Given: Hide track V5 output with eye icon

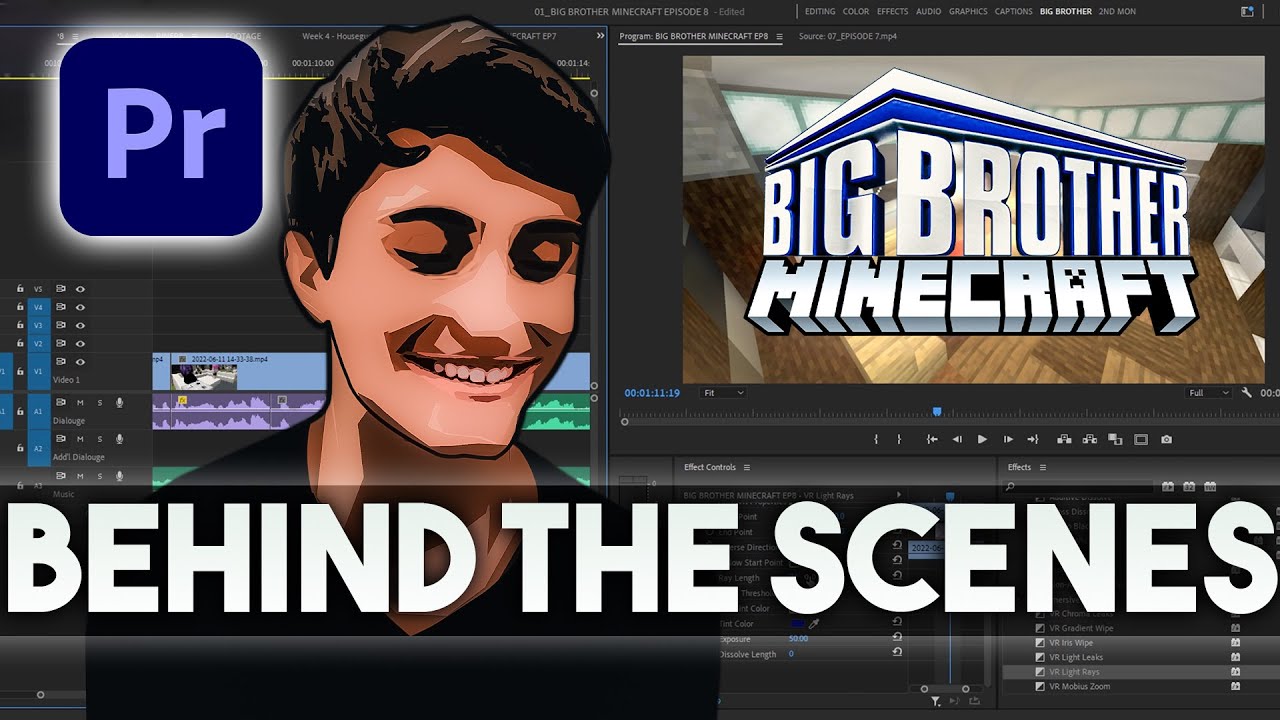Looking at the screenshot, I should coord(80,289).
